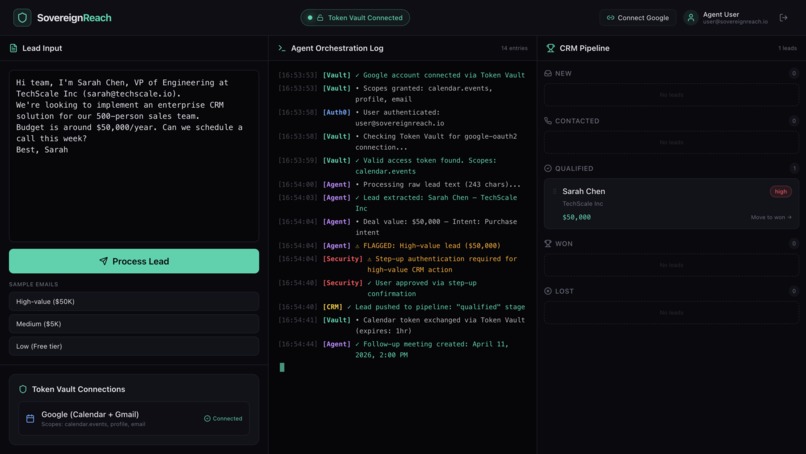The width and height of the screenshot is (806, 454).
Task: Click the Google calendar connection icon
Action: coord(30,419)
